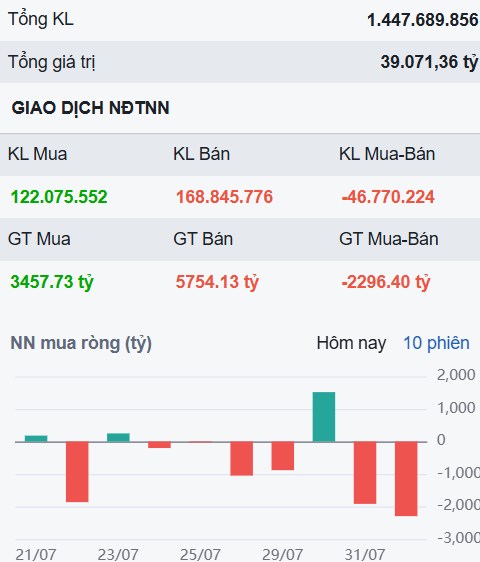Screen dimensions: 480x562
Task: Click the 'KL Mua' column header
Action: coord(38,154)
